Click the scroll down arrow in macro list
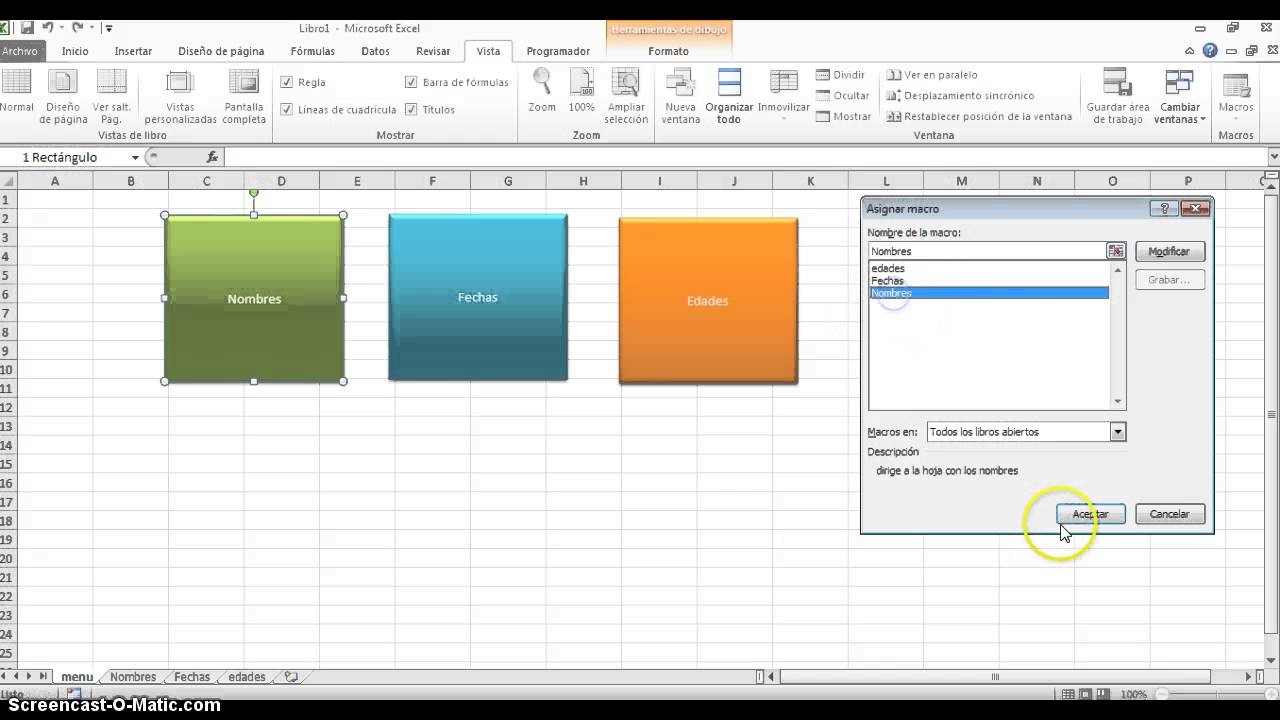 [1118, 402]
